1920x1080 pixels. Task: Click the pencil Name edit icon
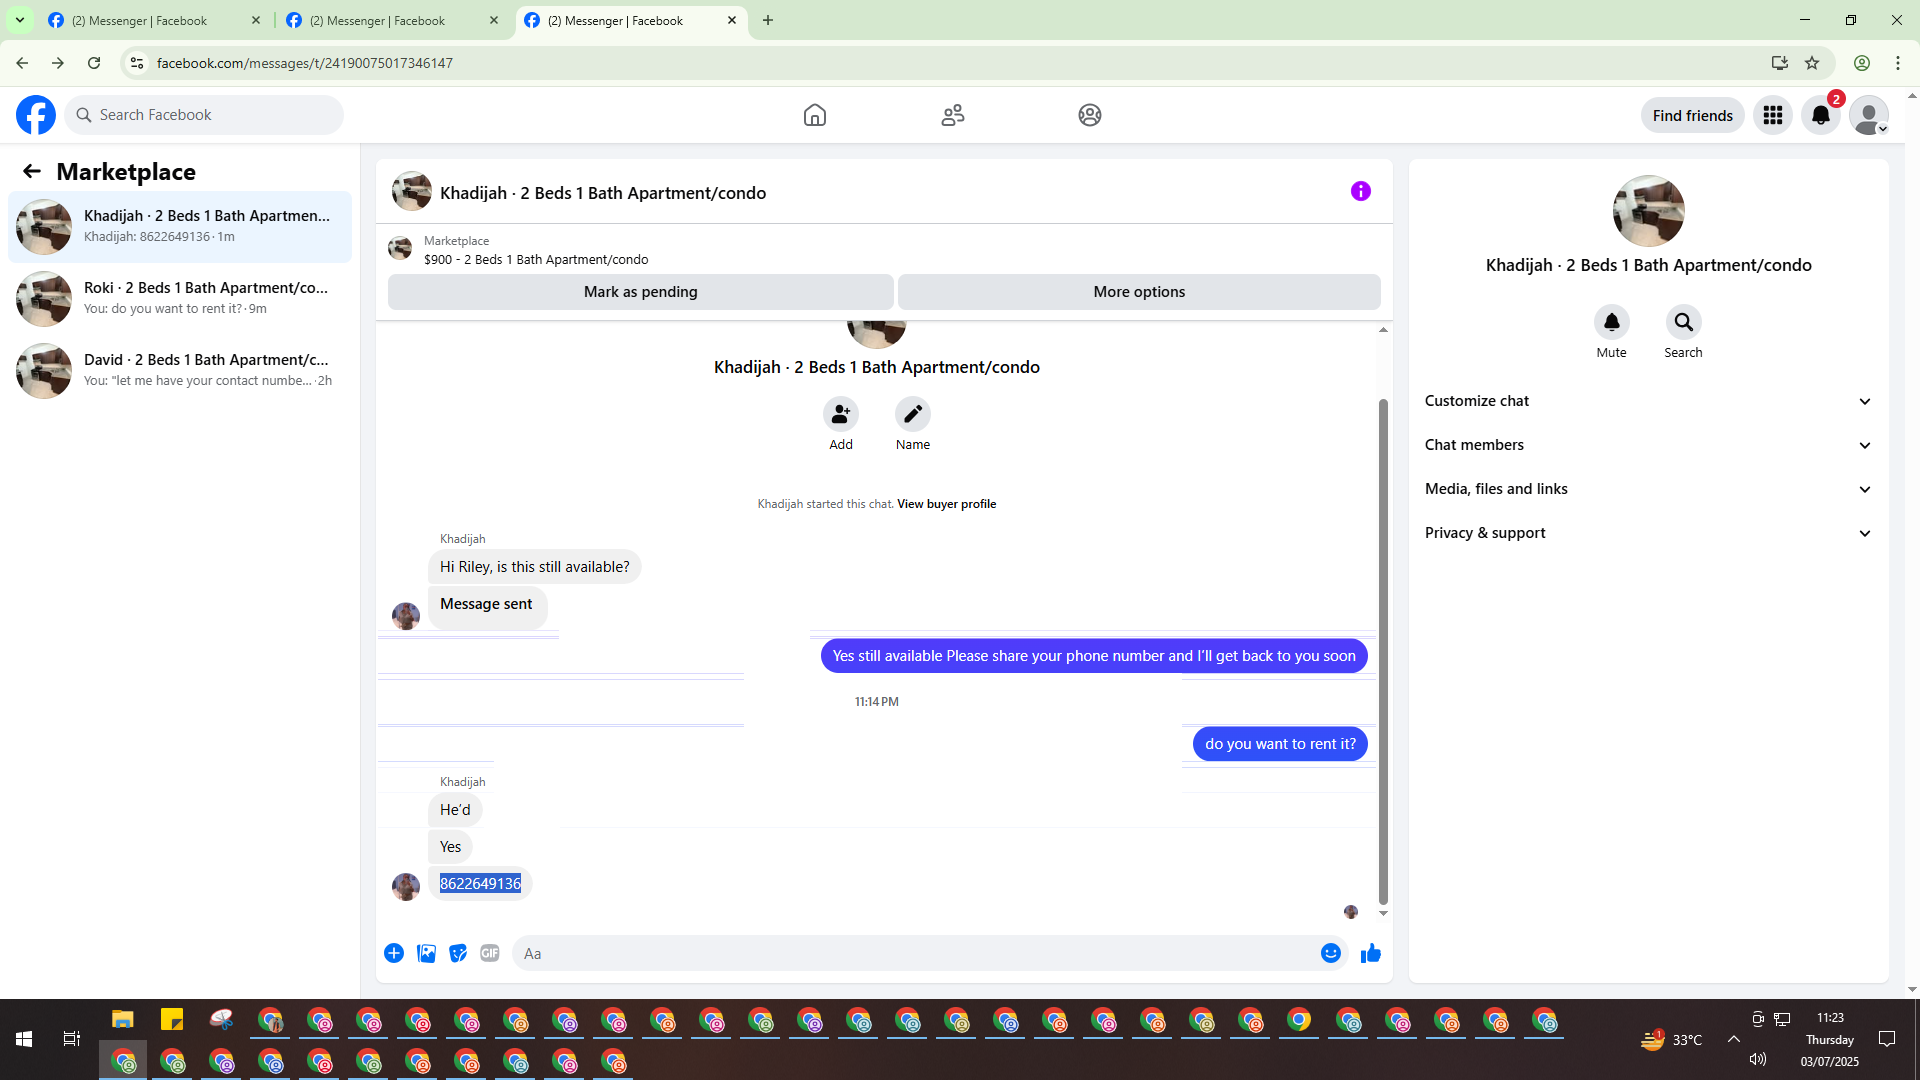tap(912, 414)
